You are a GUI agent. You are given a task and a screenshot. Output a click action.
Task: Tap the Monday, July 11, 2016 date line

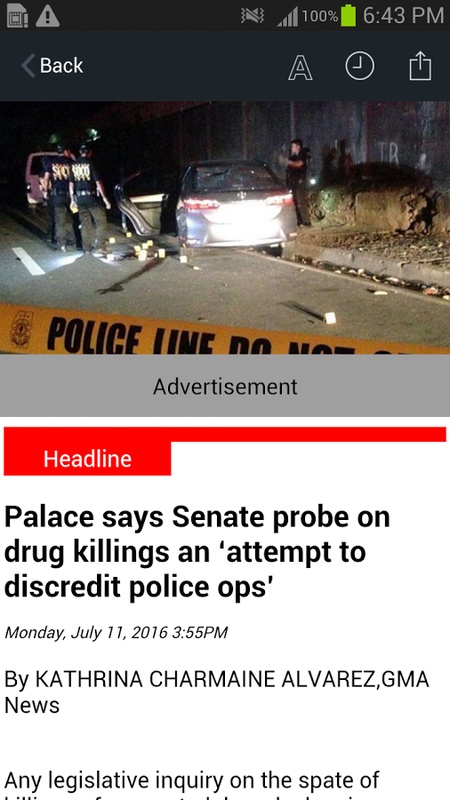coord(116,633)
